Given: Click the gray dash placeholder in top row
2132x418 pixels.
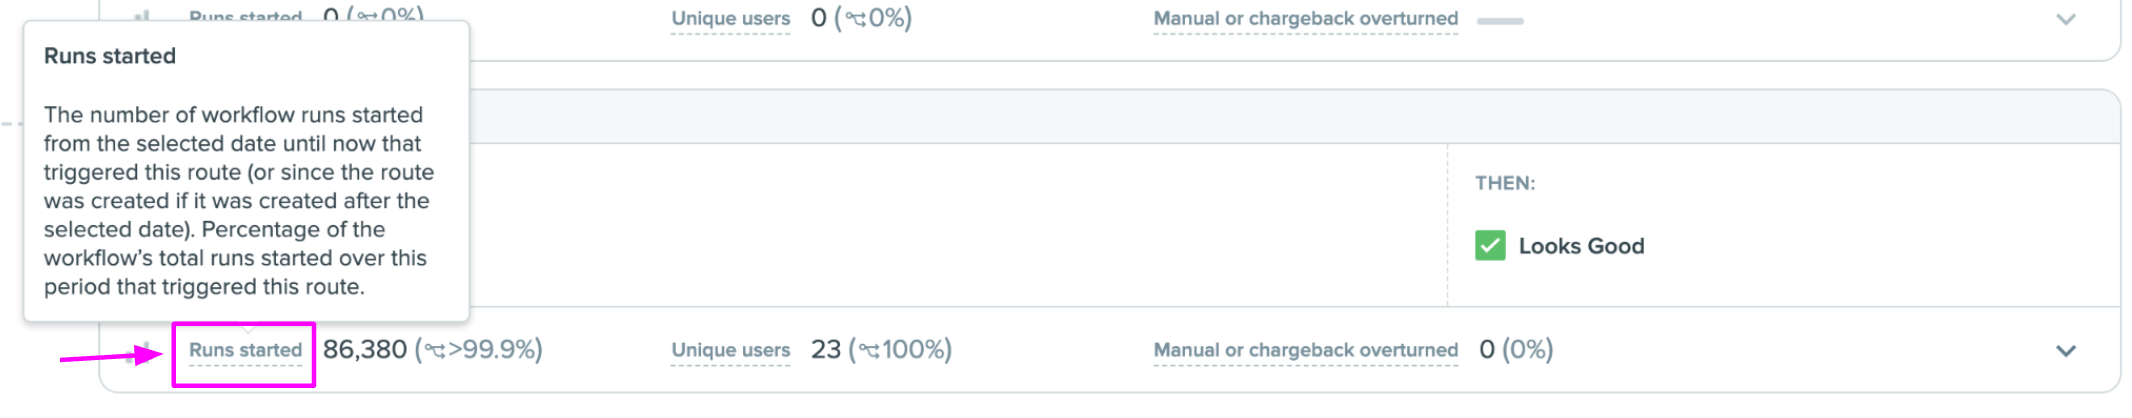Looking at the screenshot, I should pos(1500,20).
